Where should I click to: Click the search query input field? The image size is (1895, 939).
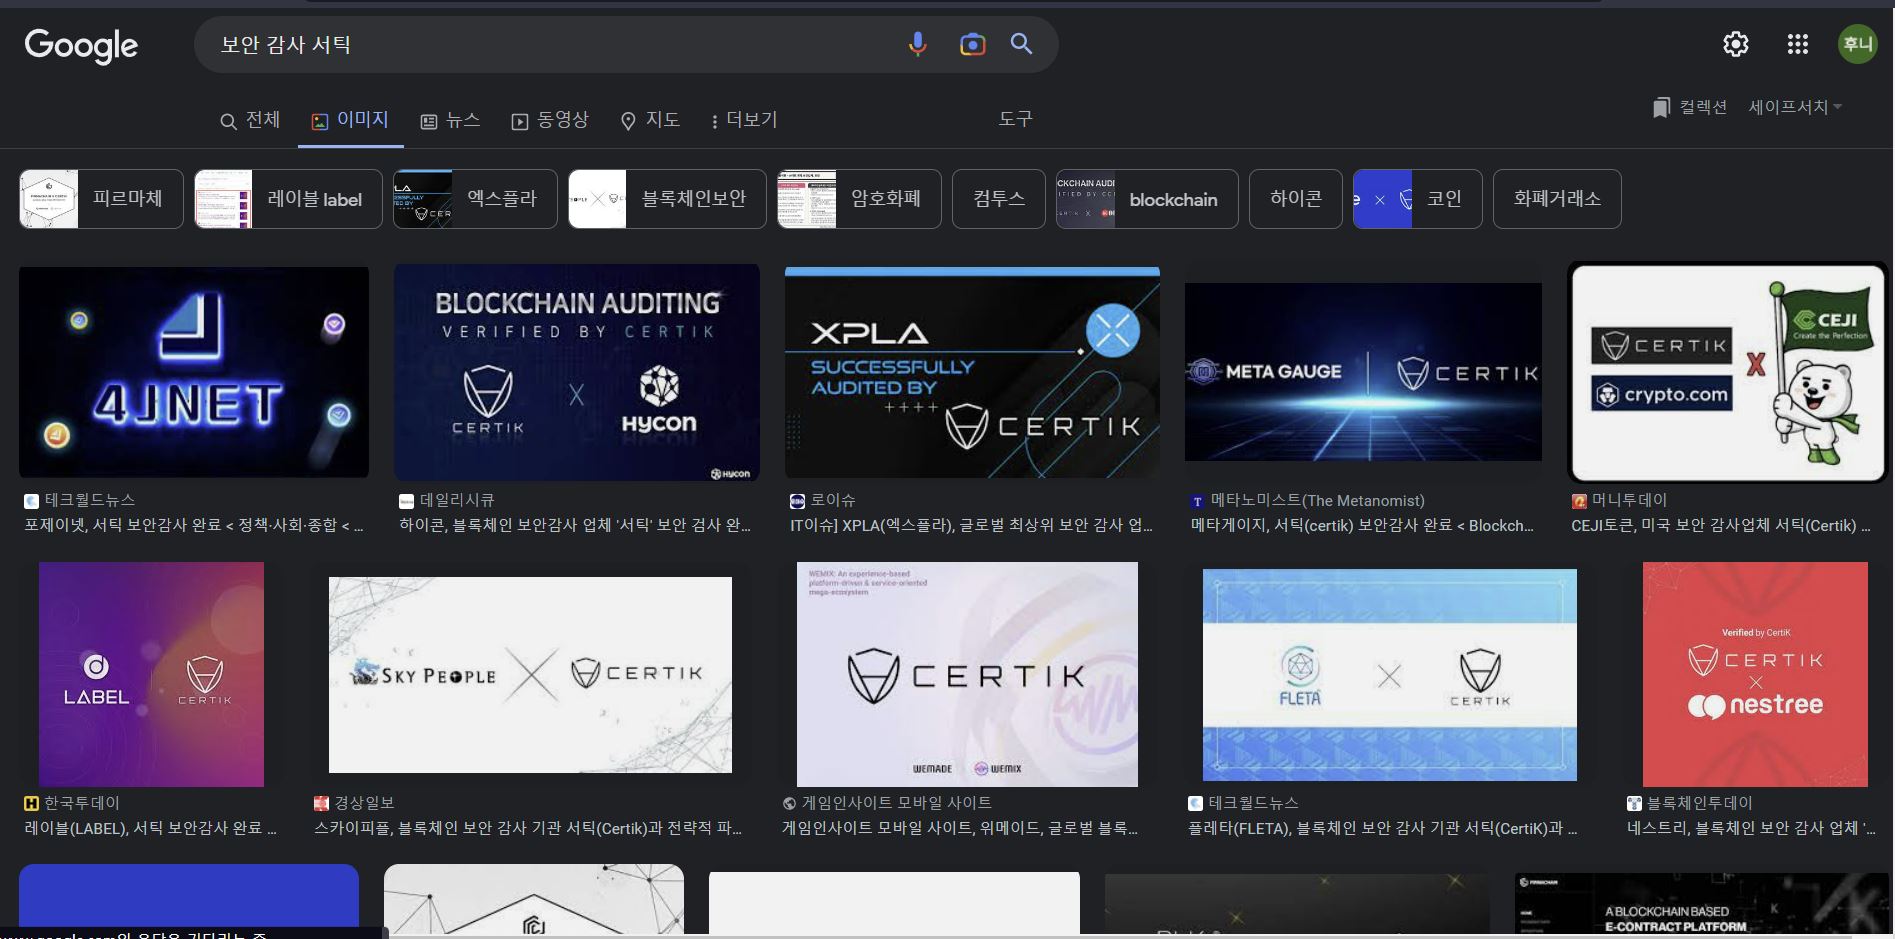(x=550, y=44)
